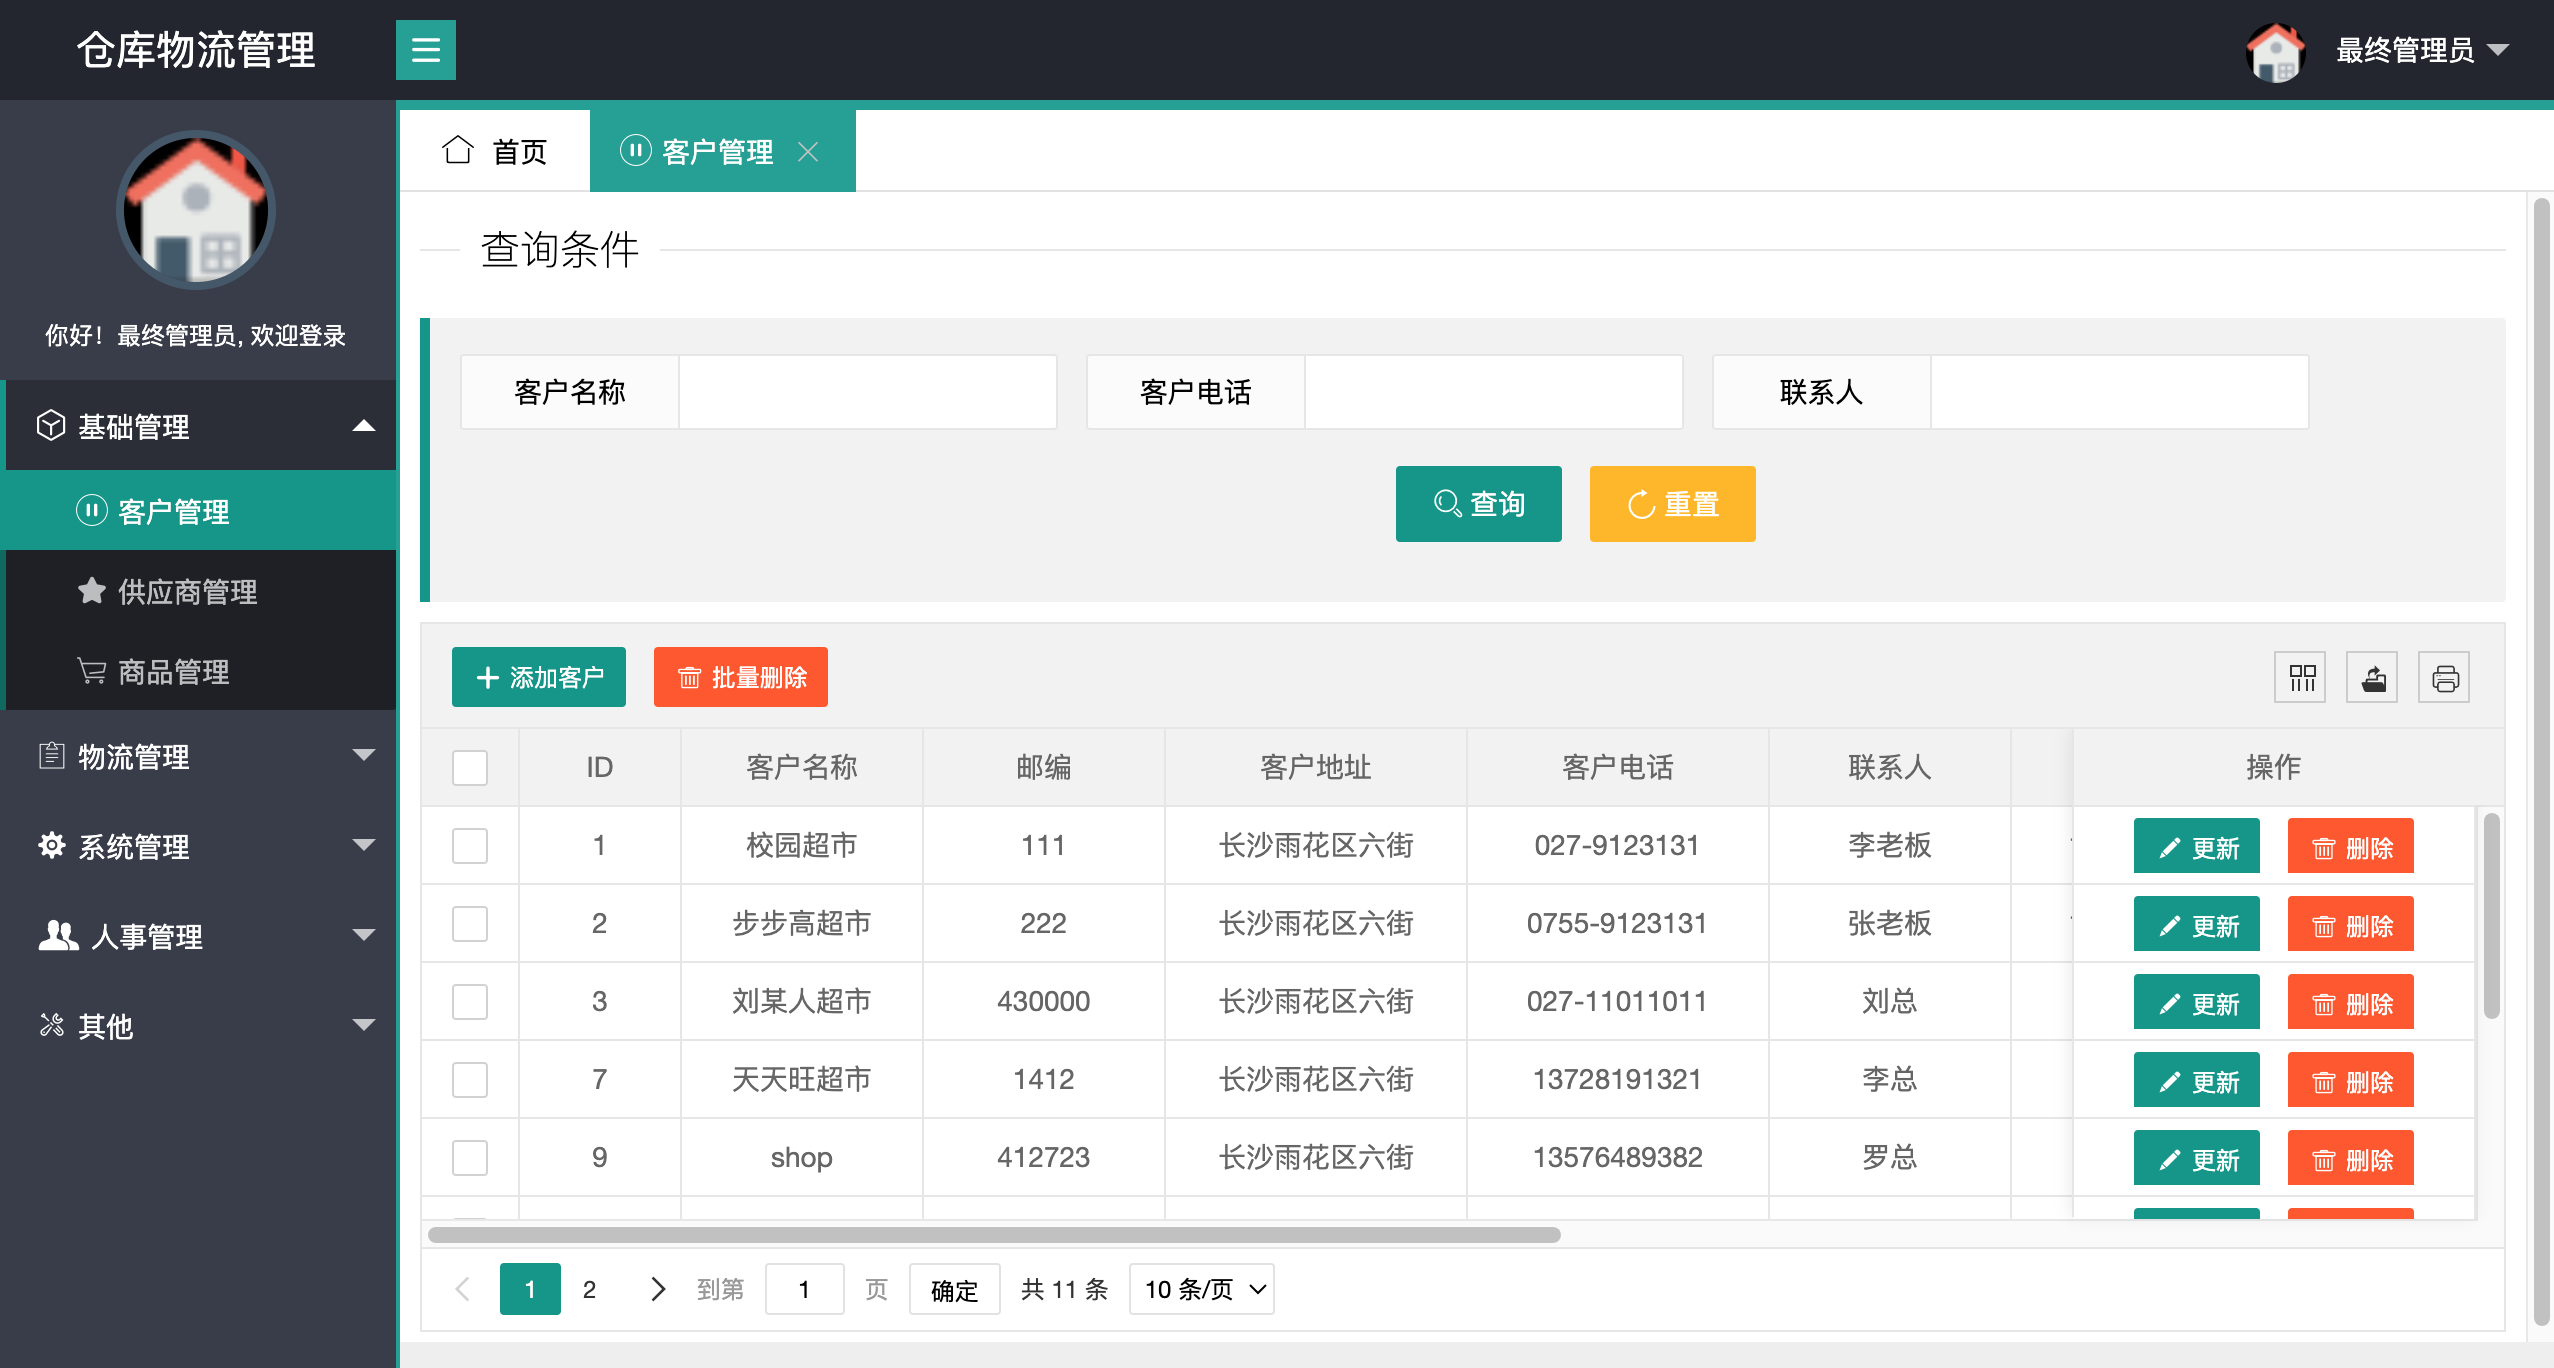Click the 客户电话 input field
This screenshot has height=1368, width=2554.
pyautogui.click(x=1494, y=392)
